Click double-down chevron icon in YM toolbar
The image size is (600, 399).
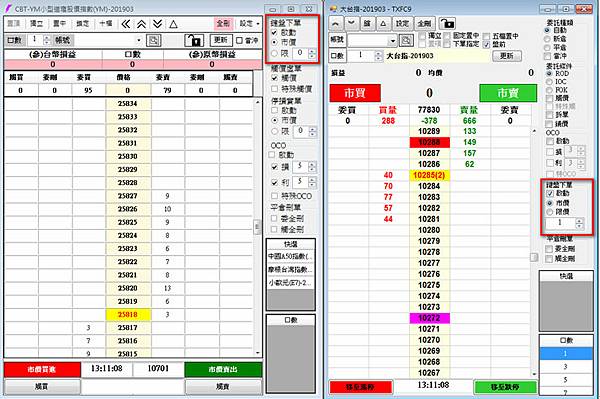click(x=157, y=24)
